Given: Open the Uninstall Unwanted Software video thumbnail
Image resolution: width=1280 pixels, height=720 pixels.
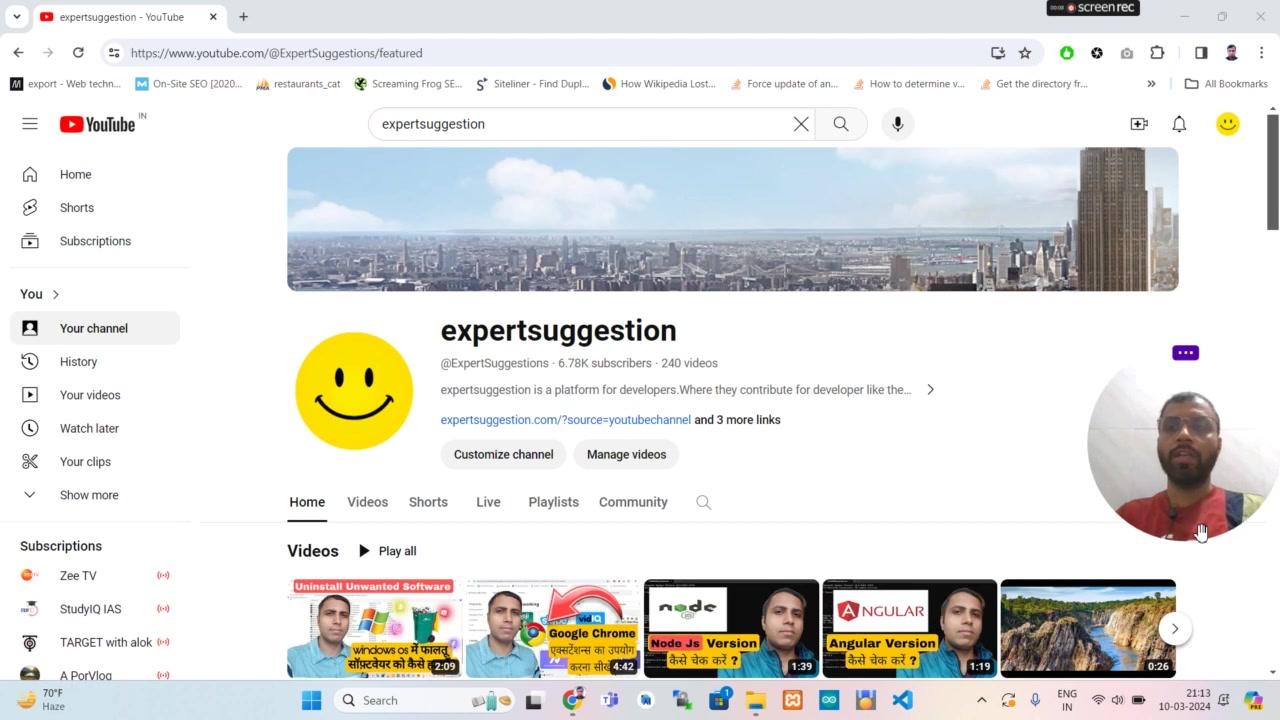Looking at the screenshot, I should point(374,629).
